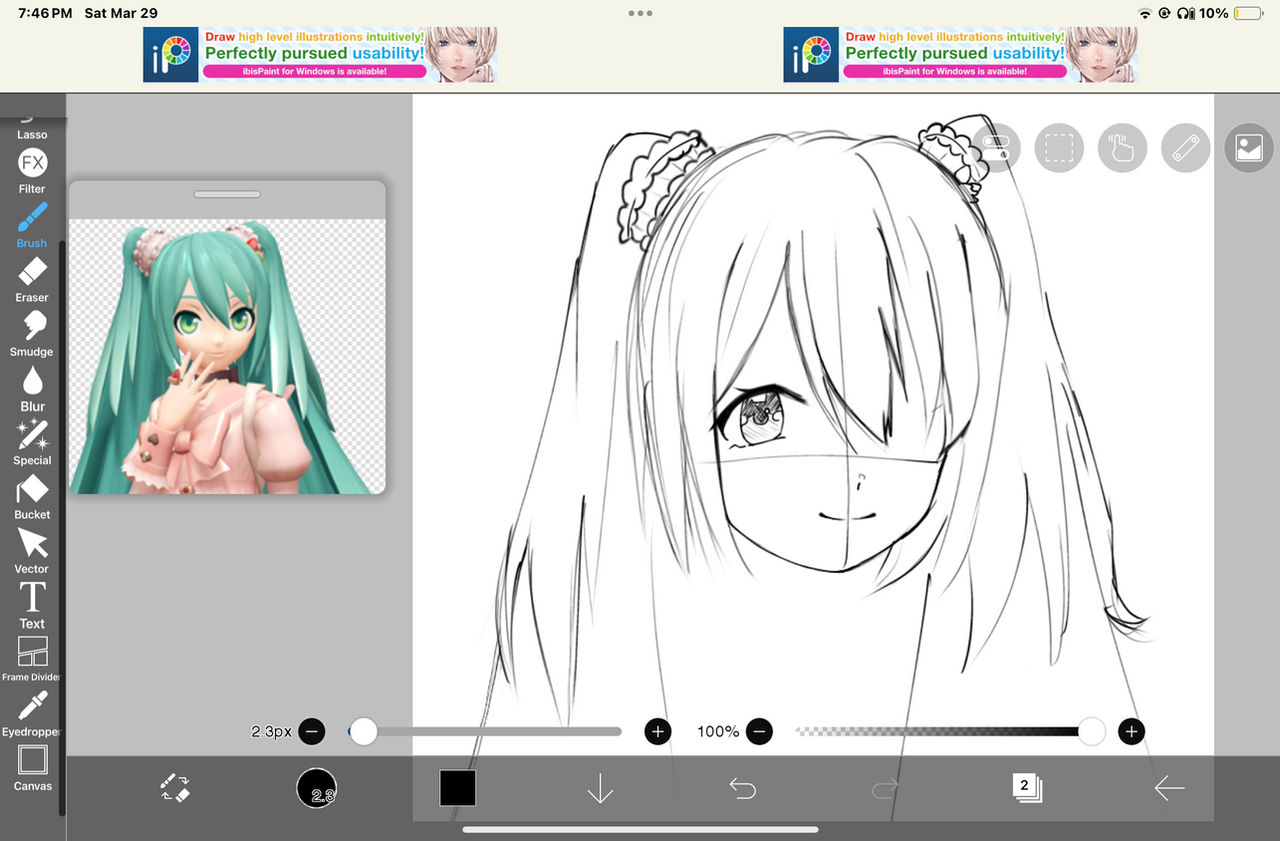1280x841 pixels.
Task: Redo the undone stroke
Action: tap(884, 789)
